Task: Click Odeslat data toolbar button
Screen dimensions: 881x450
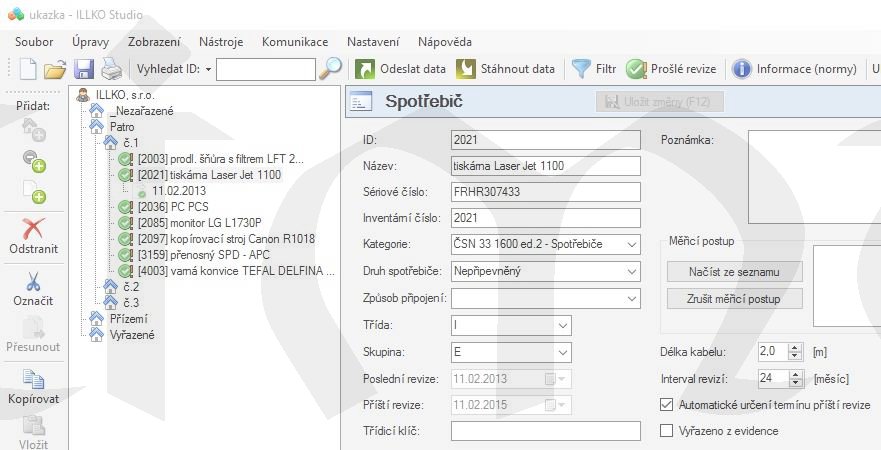Action: pos(403,69)
